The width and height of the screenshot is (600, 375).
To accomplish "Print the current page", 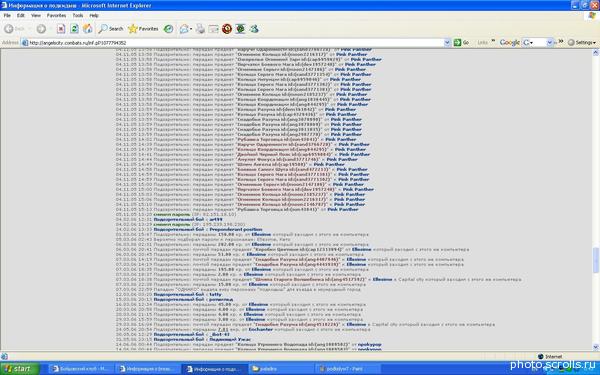I will click(201, 29).
